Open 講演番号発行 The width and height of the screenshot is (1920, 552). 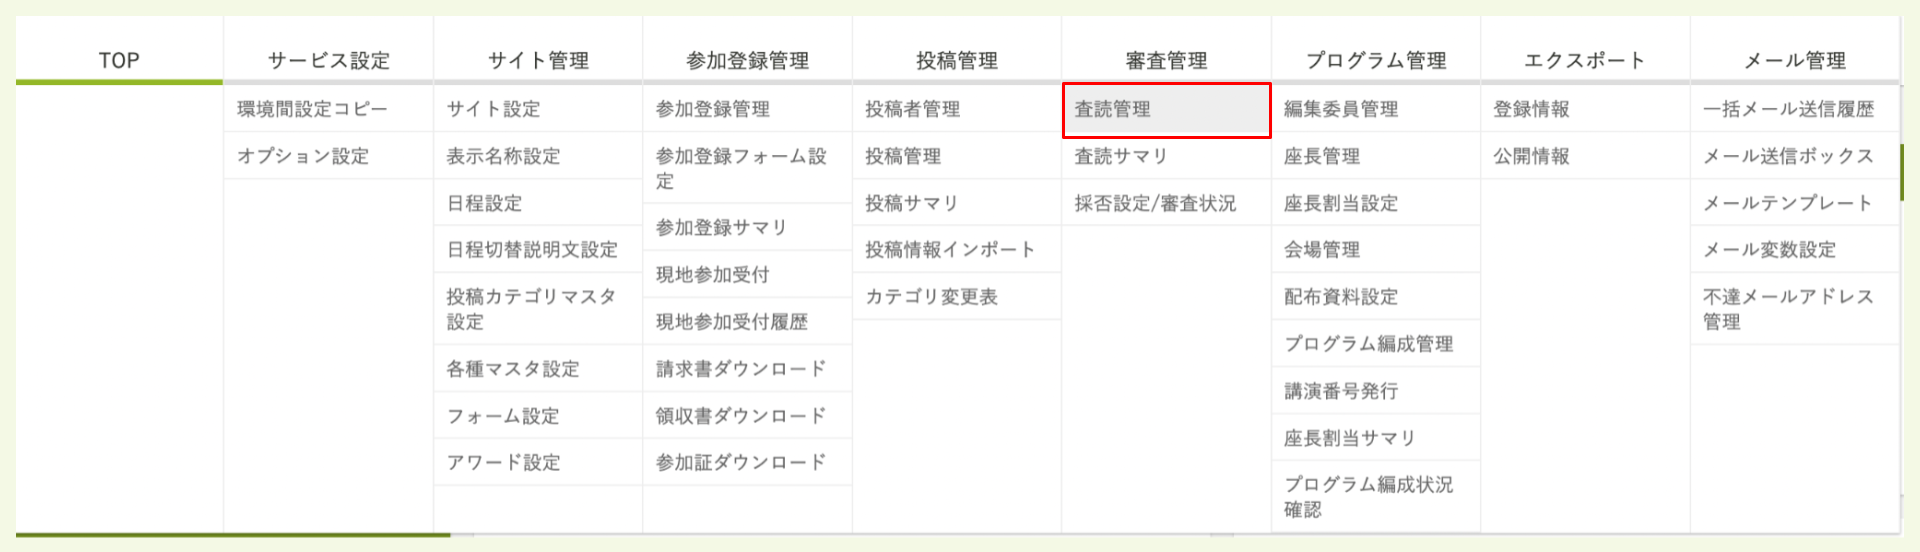tap(1341, 390)
